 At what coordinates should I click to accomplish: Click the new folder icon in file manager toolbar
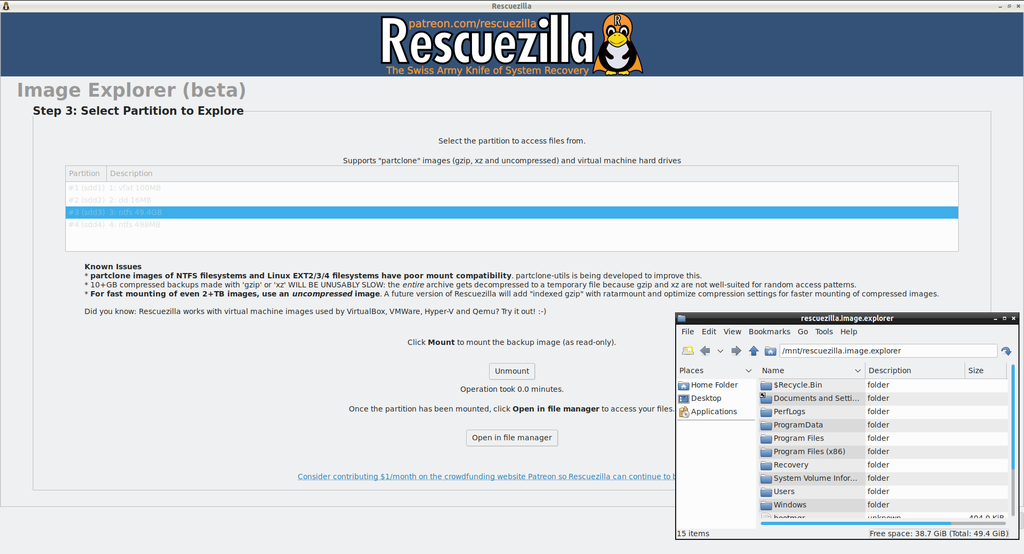point(688,351)
